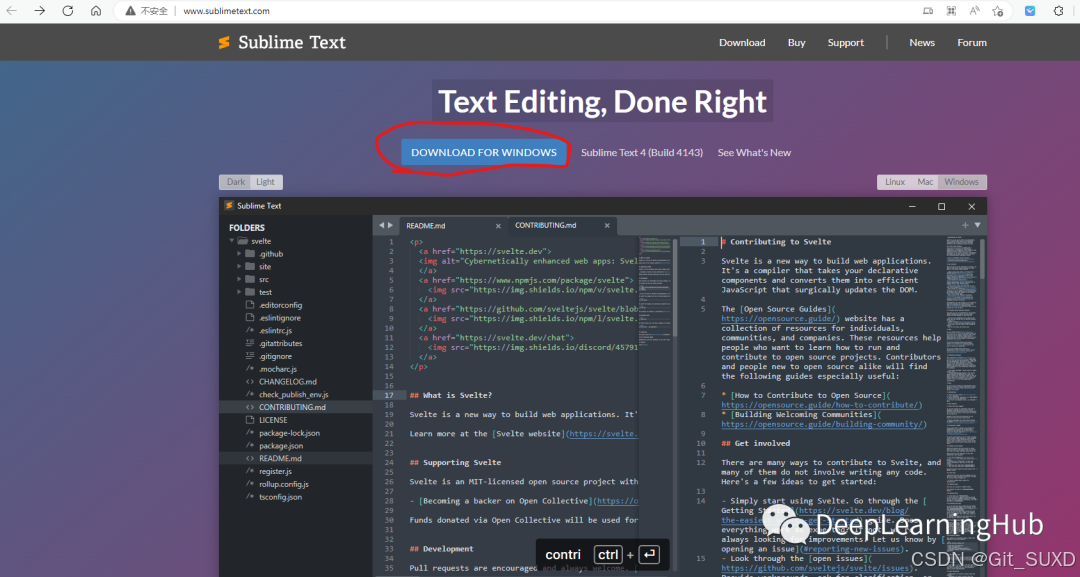Open Support in the site navigation
Screen dimensions: 1080x577
pyautogui.click(x=845, y=43)
